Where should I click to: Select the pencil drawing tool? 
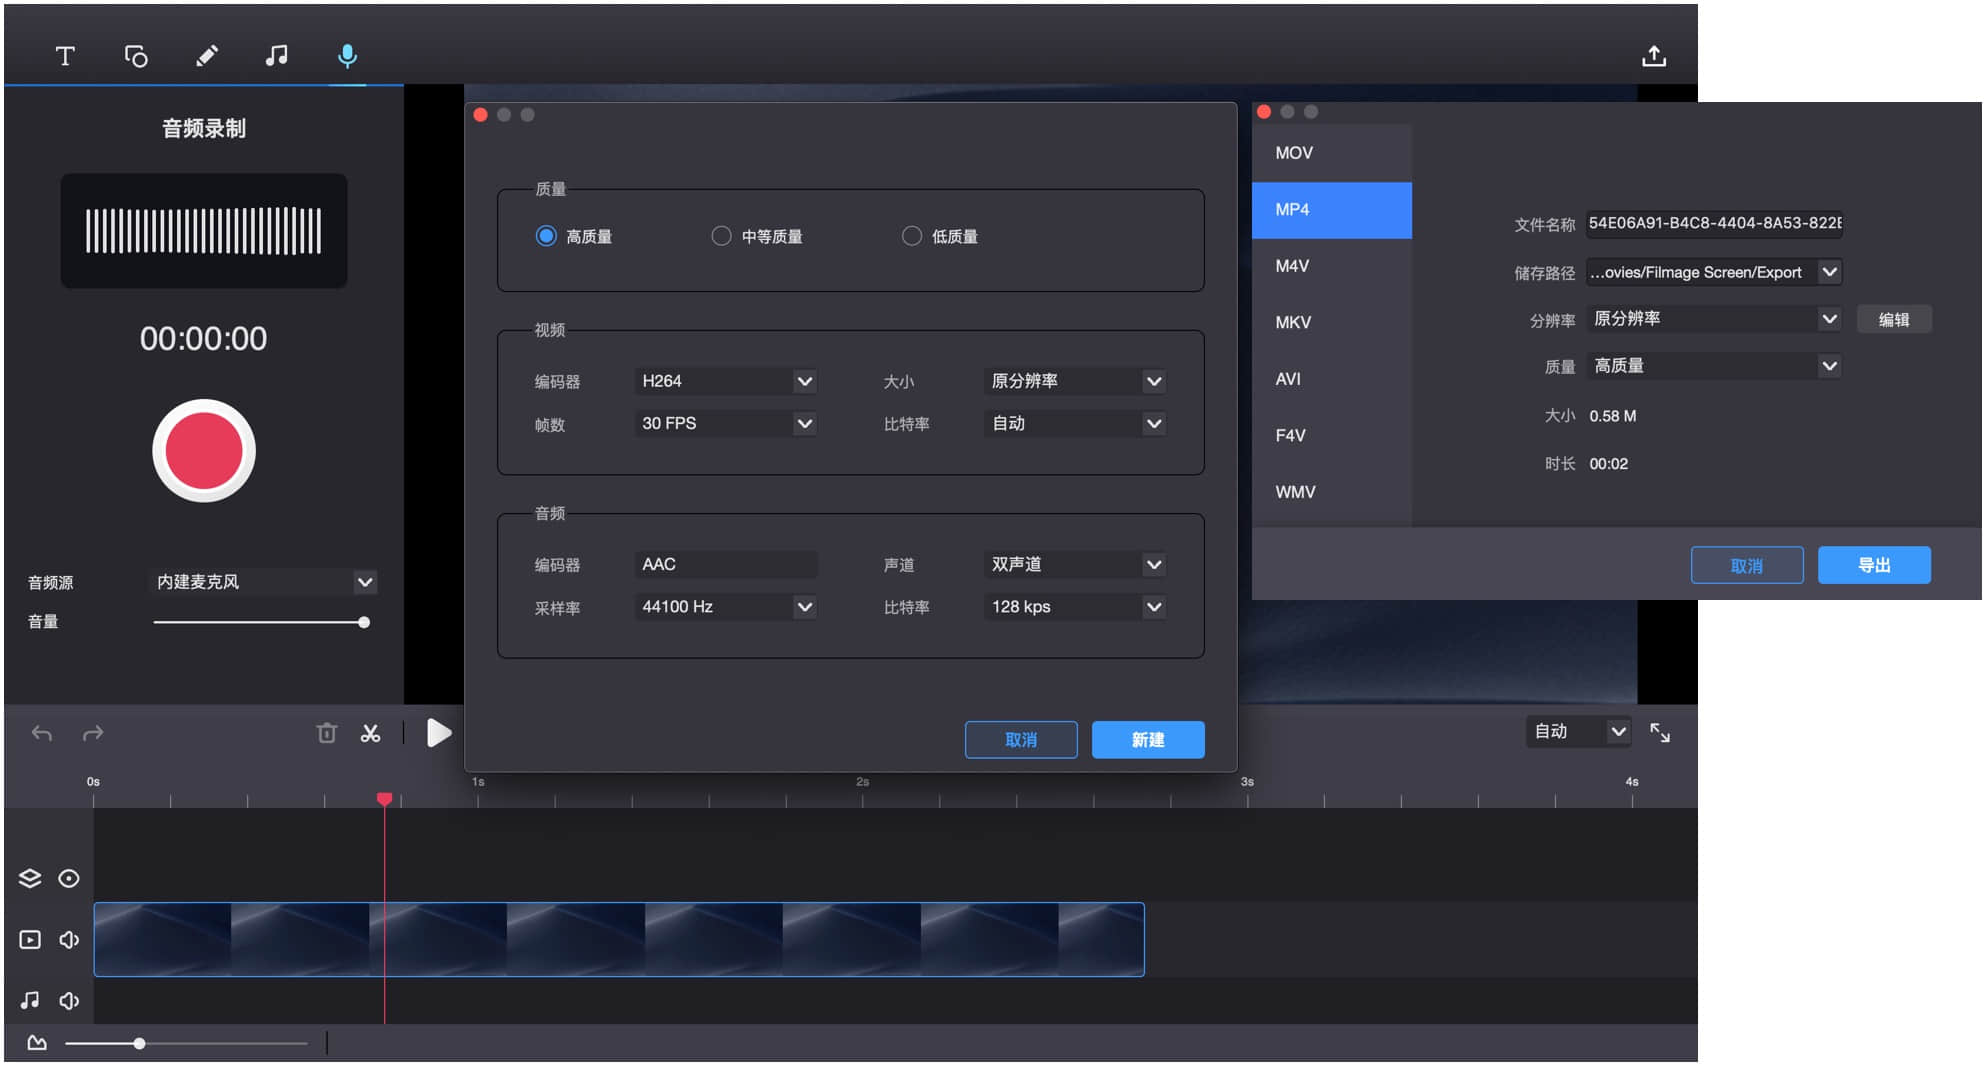pos(206,56)
